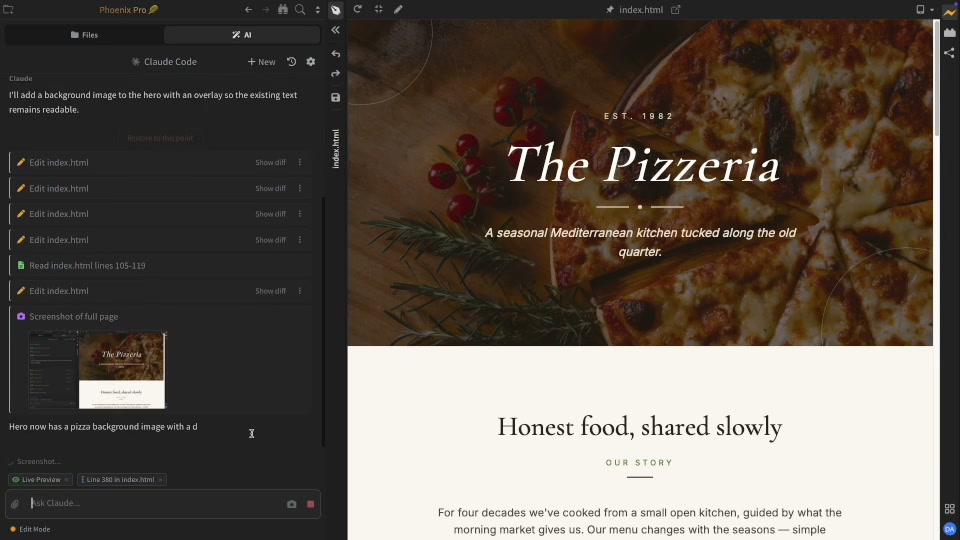960x540 pixels.
Task: Click the undo arrow icon
Action: pyautogui.click(x=336, y=54)
